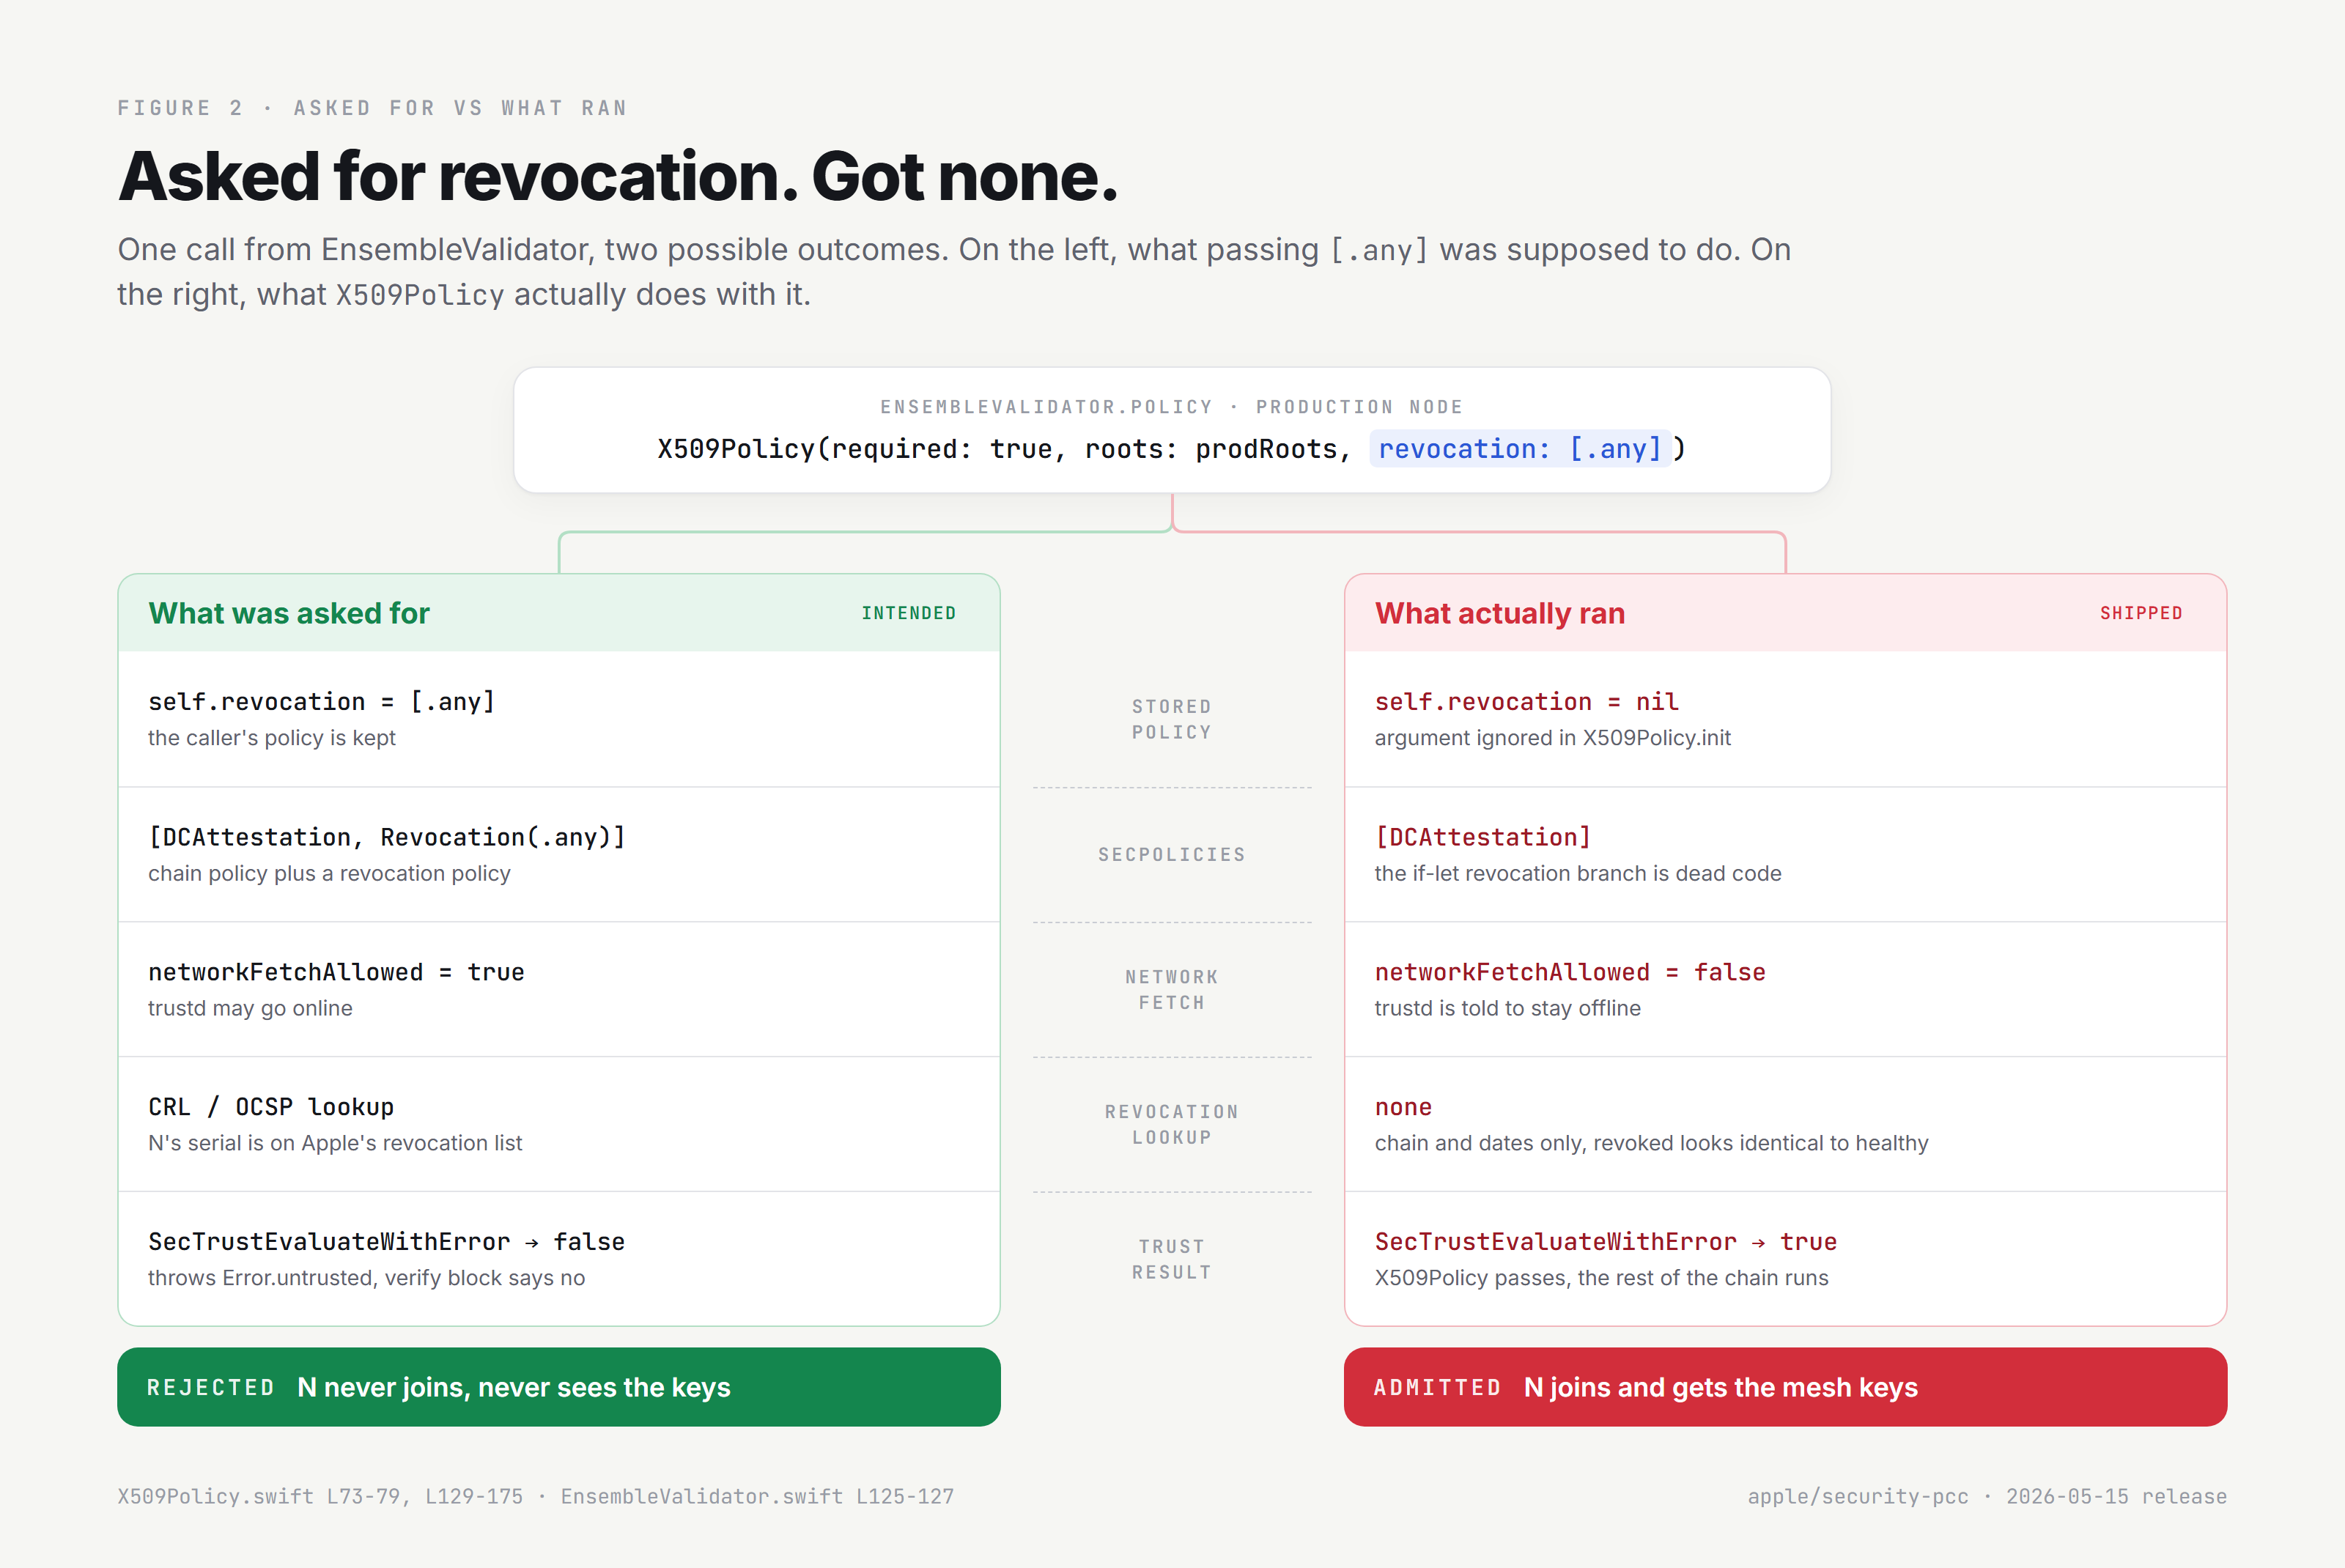Click 'trustd is told to stay offline' note
Viewport: 2345px width, 1568px height.
tap(1507, 1008)
